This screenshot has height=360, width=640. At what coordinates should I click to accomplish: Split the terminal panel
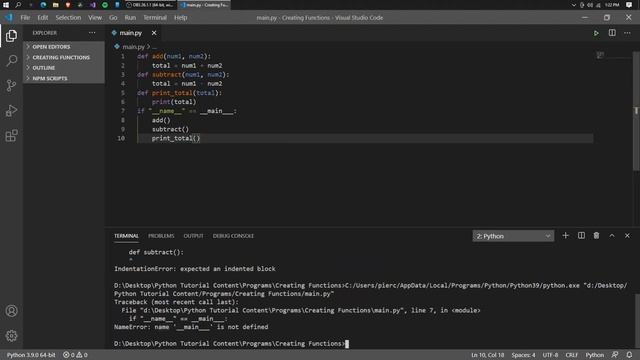coord(581,236)
